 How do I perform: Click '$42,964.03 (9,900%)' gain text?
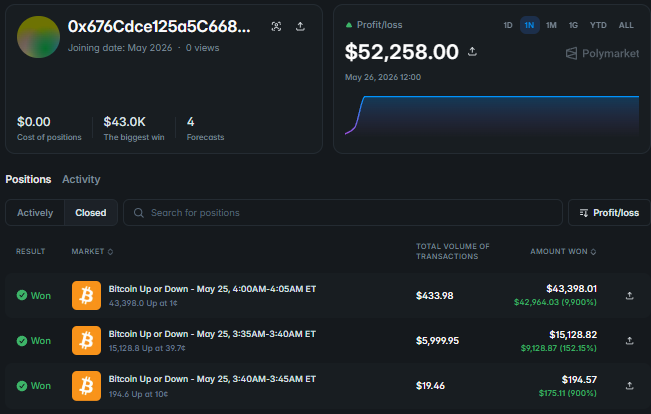555,302
